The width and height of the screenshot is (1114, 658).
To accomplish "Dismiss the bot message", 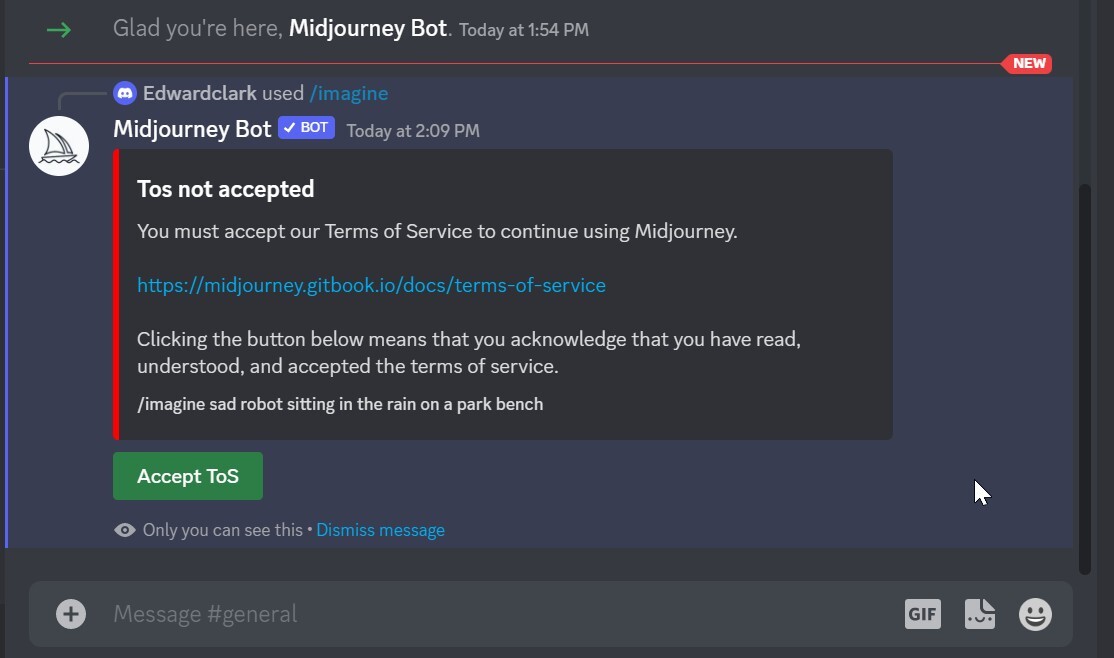I will point(380,530).
